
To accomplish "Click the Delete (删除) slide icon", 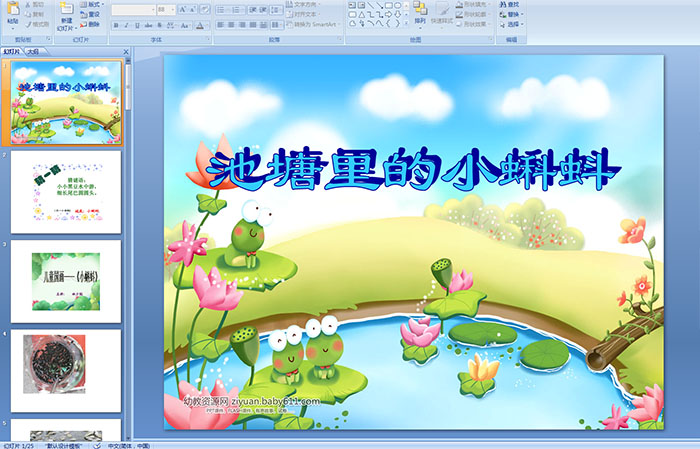I will 84,25.
